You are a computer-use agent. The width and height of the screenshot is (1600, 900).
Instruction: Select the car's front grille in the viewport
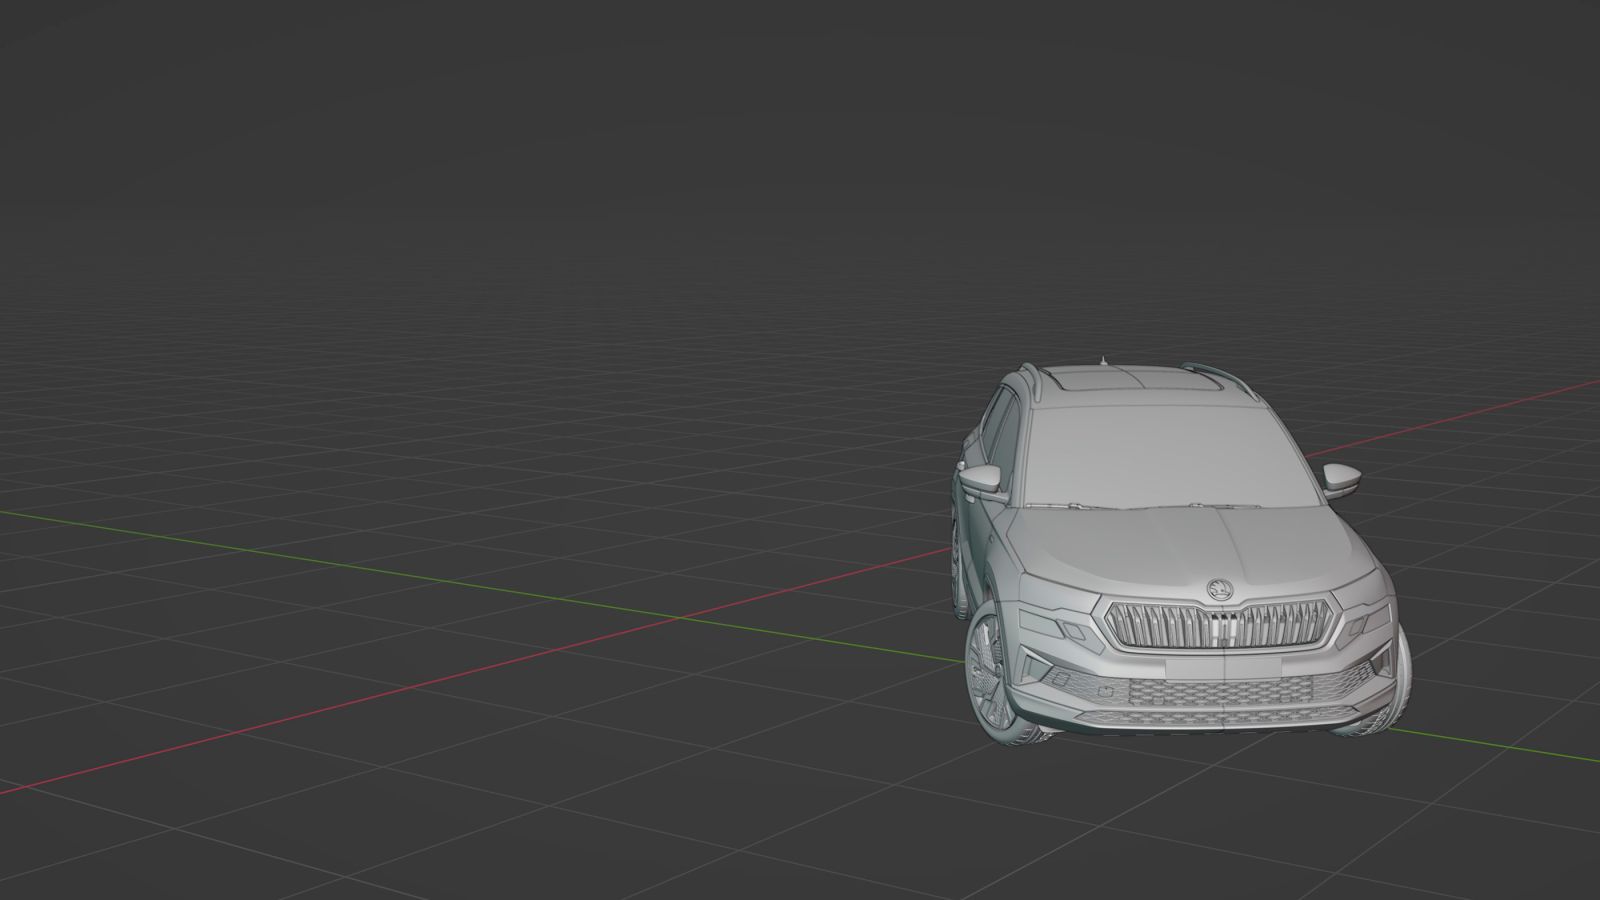tap(1219, 624)
